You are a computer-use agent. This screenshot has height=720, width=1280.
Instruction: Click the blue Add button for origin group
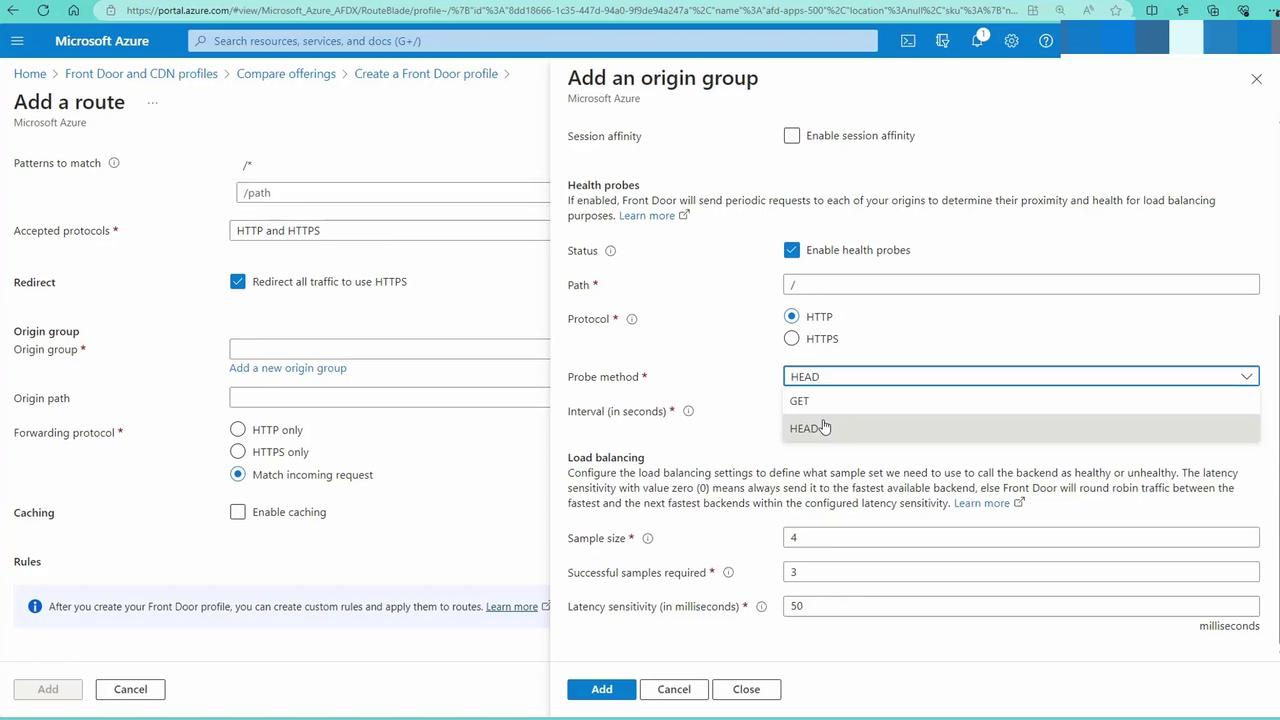(x=601, y=689)
